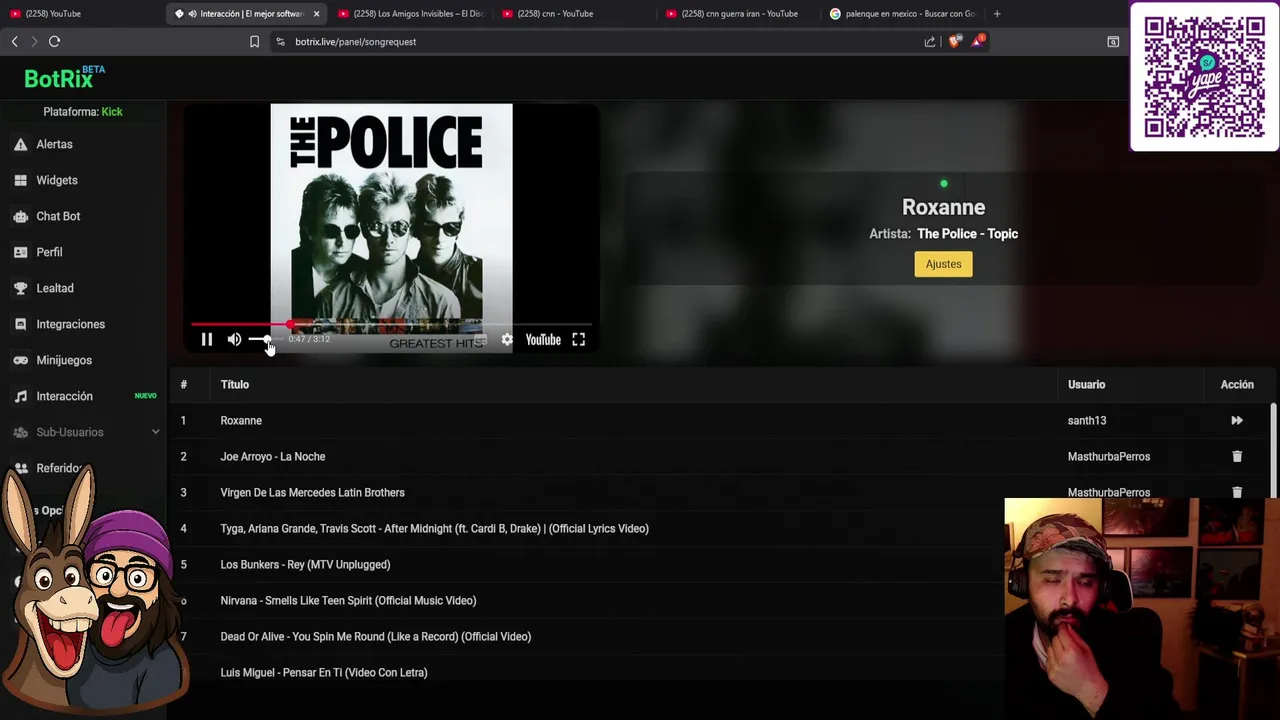
Task: Click the Sub-Usuarios people icon
Action: click(x=20, y=432)
